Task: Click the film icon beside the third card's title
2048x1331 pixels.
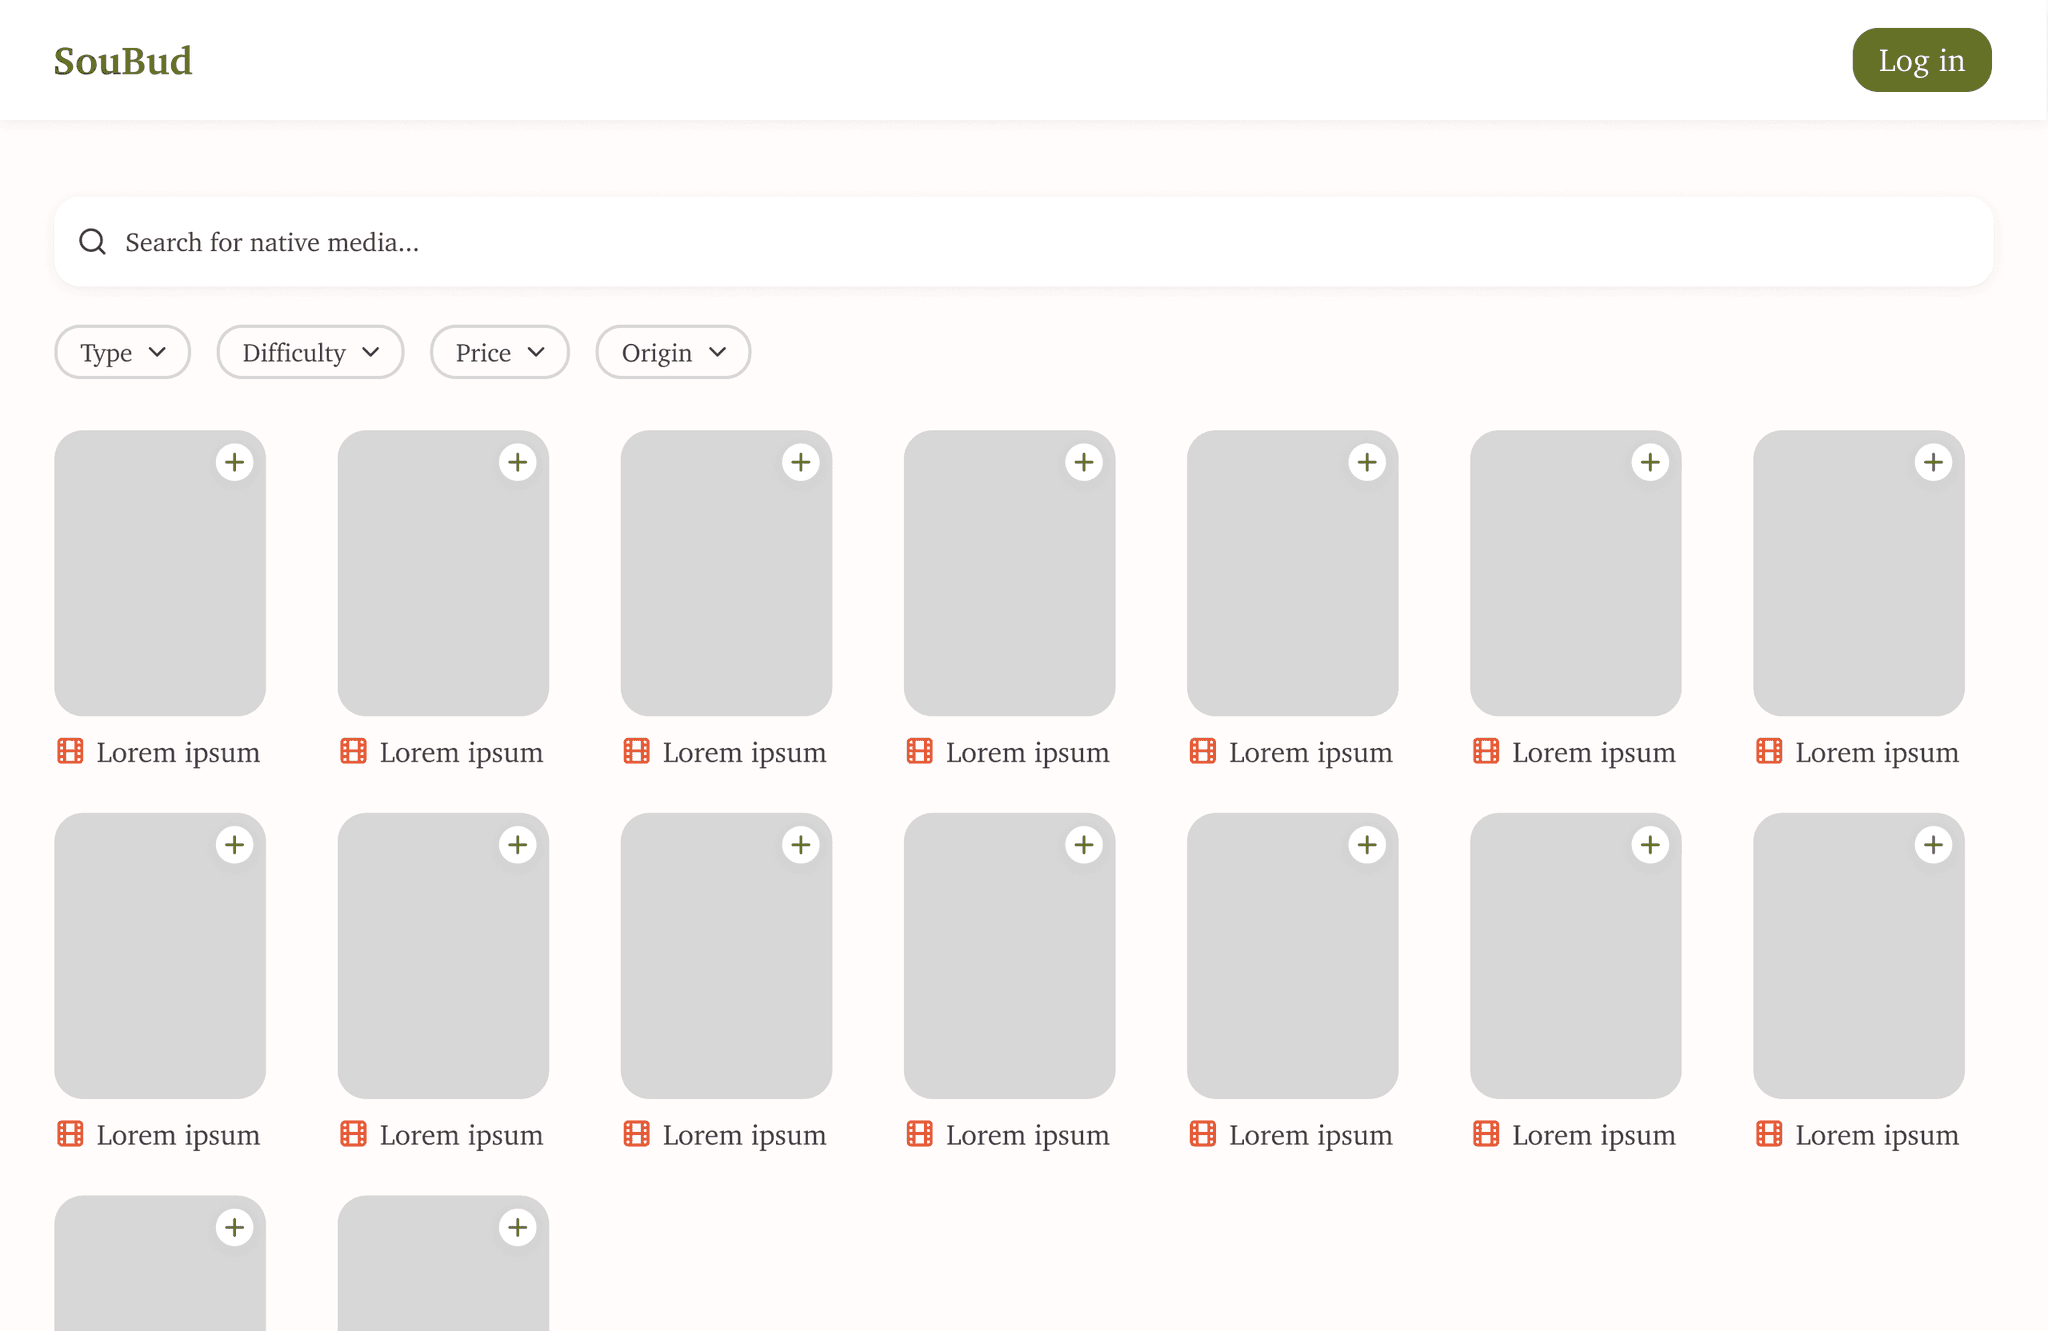Action: pos(636,751)
